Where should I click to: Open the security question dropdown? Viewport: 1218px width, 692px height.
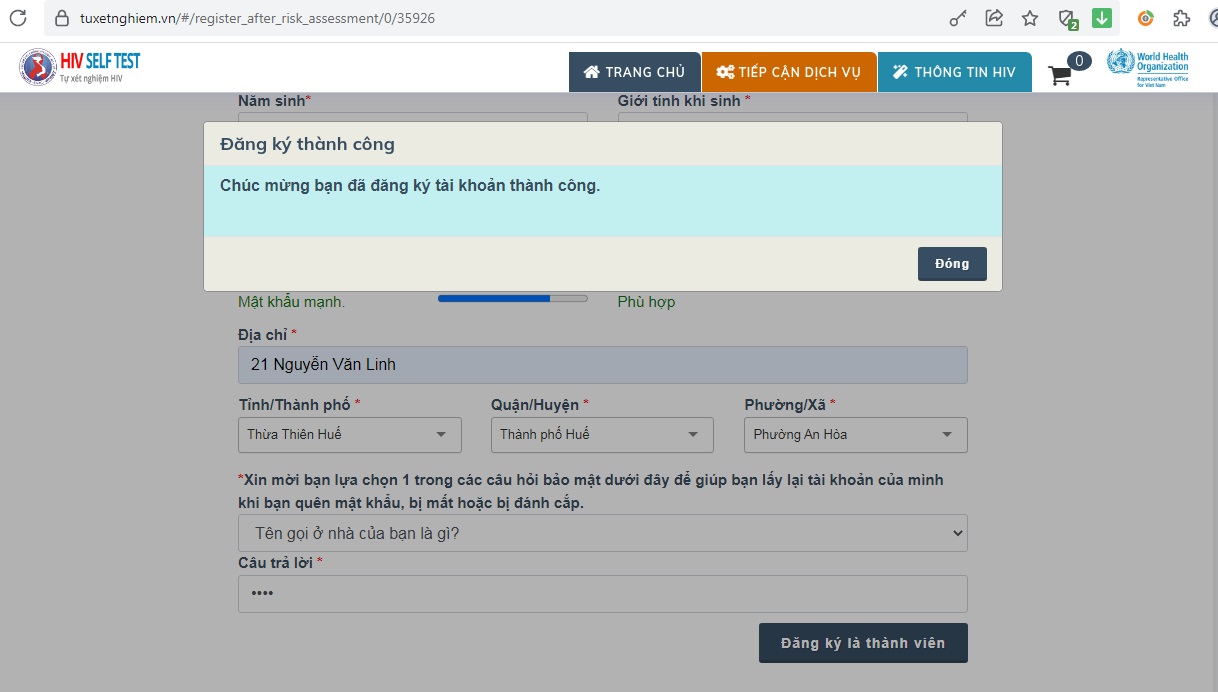coord(602,533)
